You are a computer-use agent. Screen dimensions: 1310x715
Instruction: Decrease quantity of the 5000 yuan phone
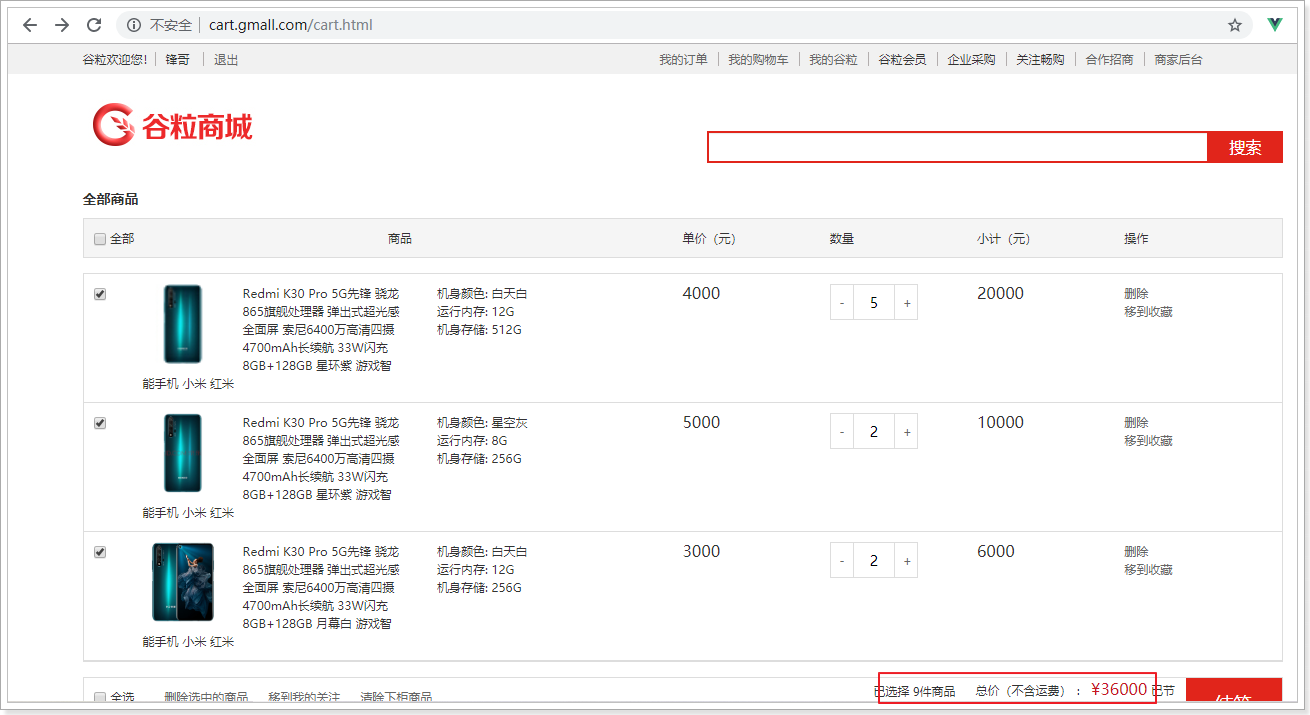click(x=842, y=432)
